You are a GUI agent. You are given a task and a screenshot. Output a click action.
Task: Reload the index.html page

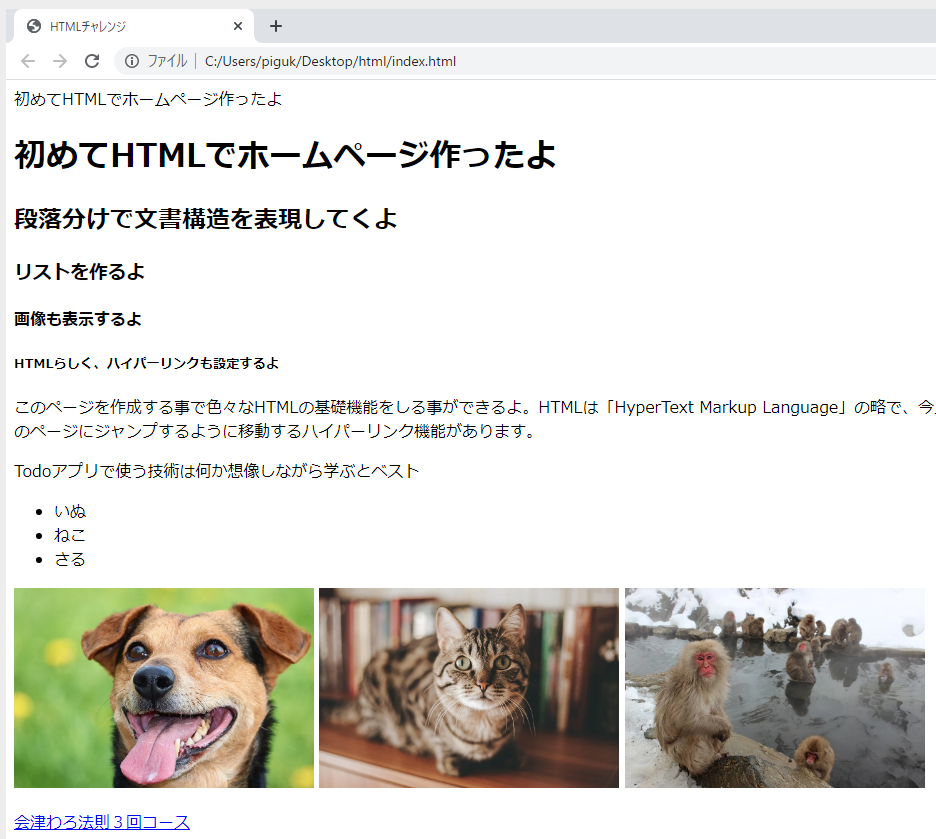pyautogui.click(x=91, y=60)
